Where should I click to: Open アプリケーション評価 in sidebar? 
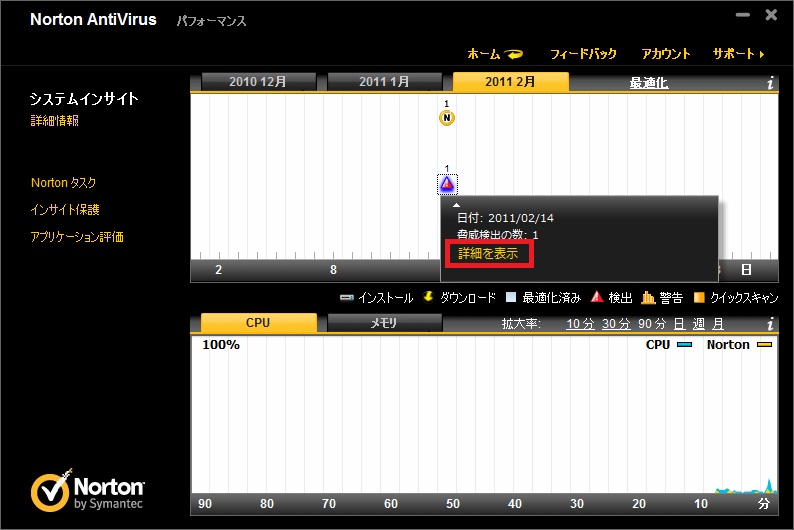pos(77,237)
